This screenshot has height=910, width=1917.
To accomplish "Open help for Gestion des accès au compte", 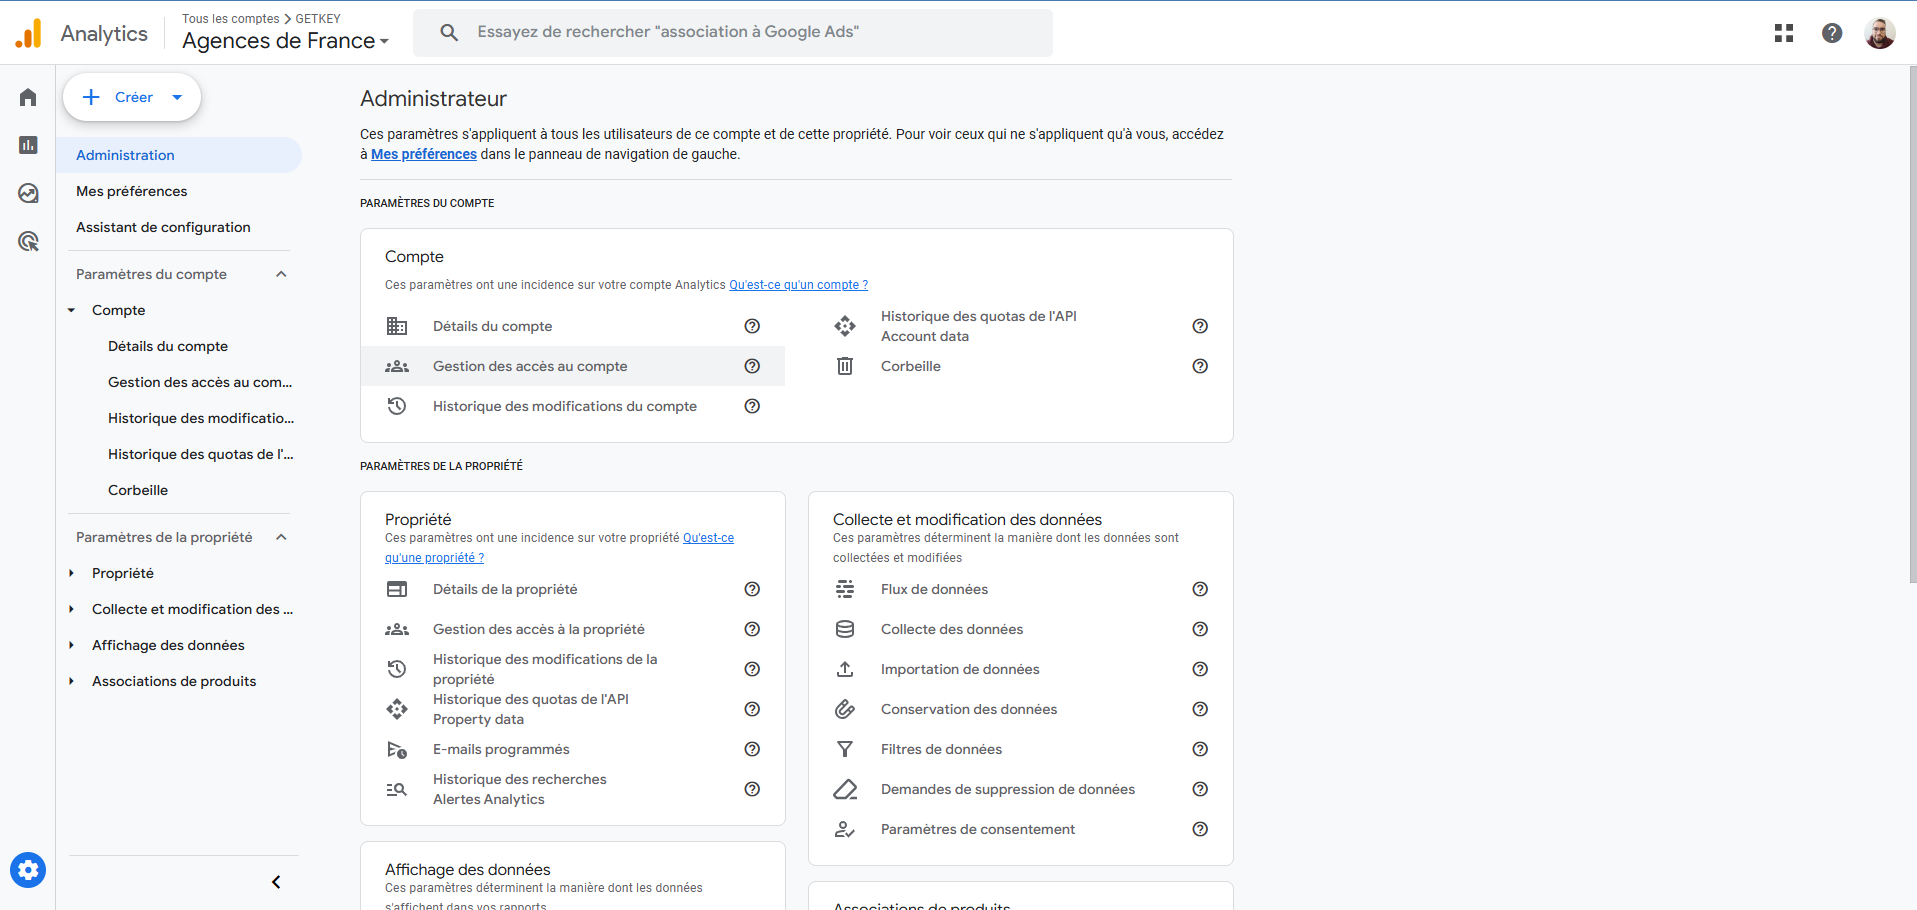I will (752, 366).
